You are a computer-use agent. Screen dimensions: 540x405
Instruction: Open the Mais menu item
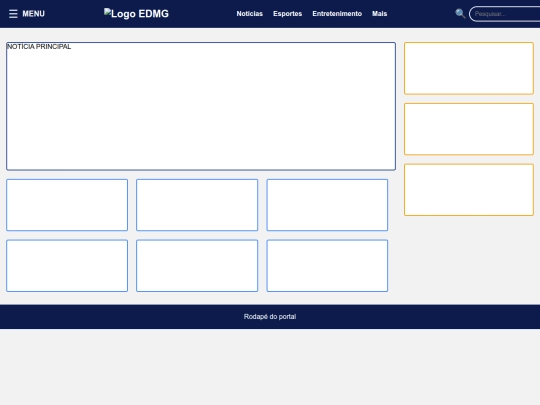coord(380,14)
